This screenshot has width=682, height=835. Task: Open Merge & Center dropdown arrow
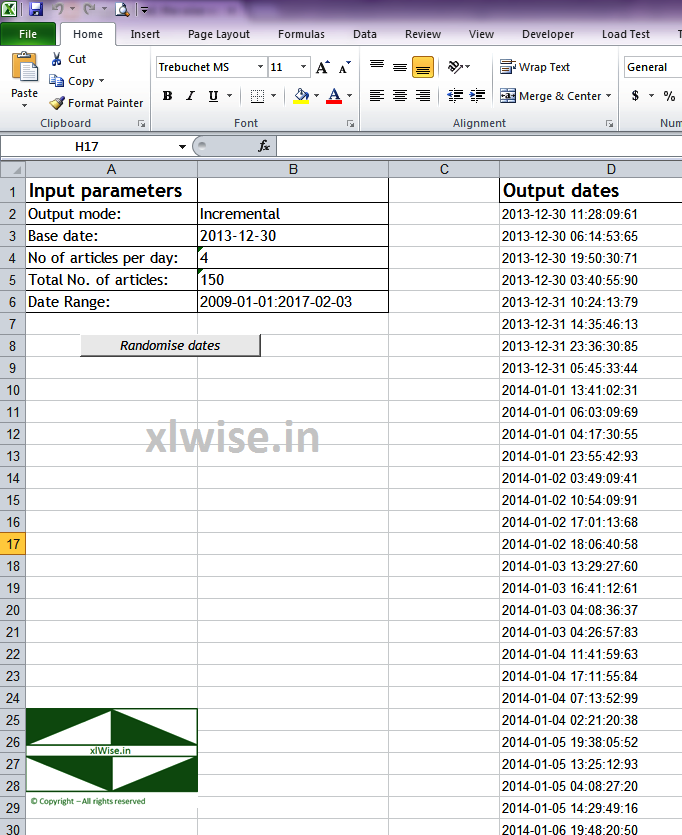[609, 96]
